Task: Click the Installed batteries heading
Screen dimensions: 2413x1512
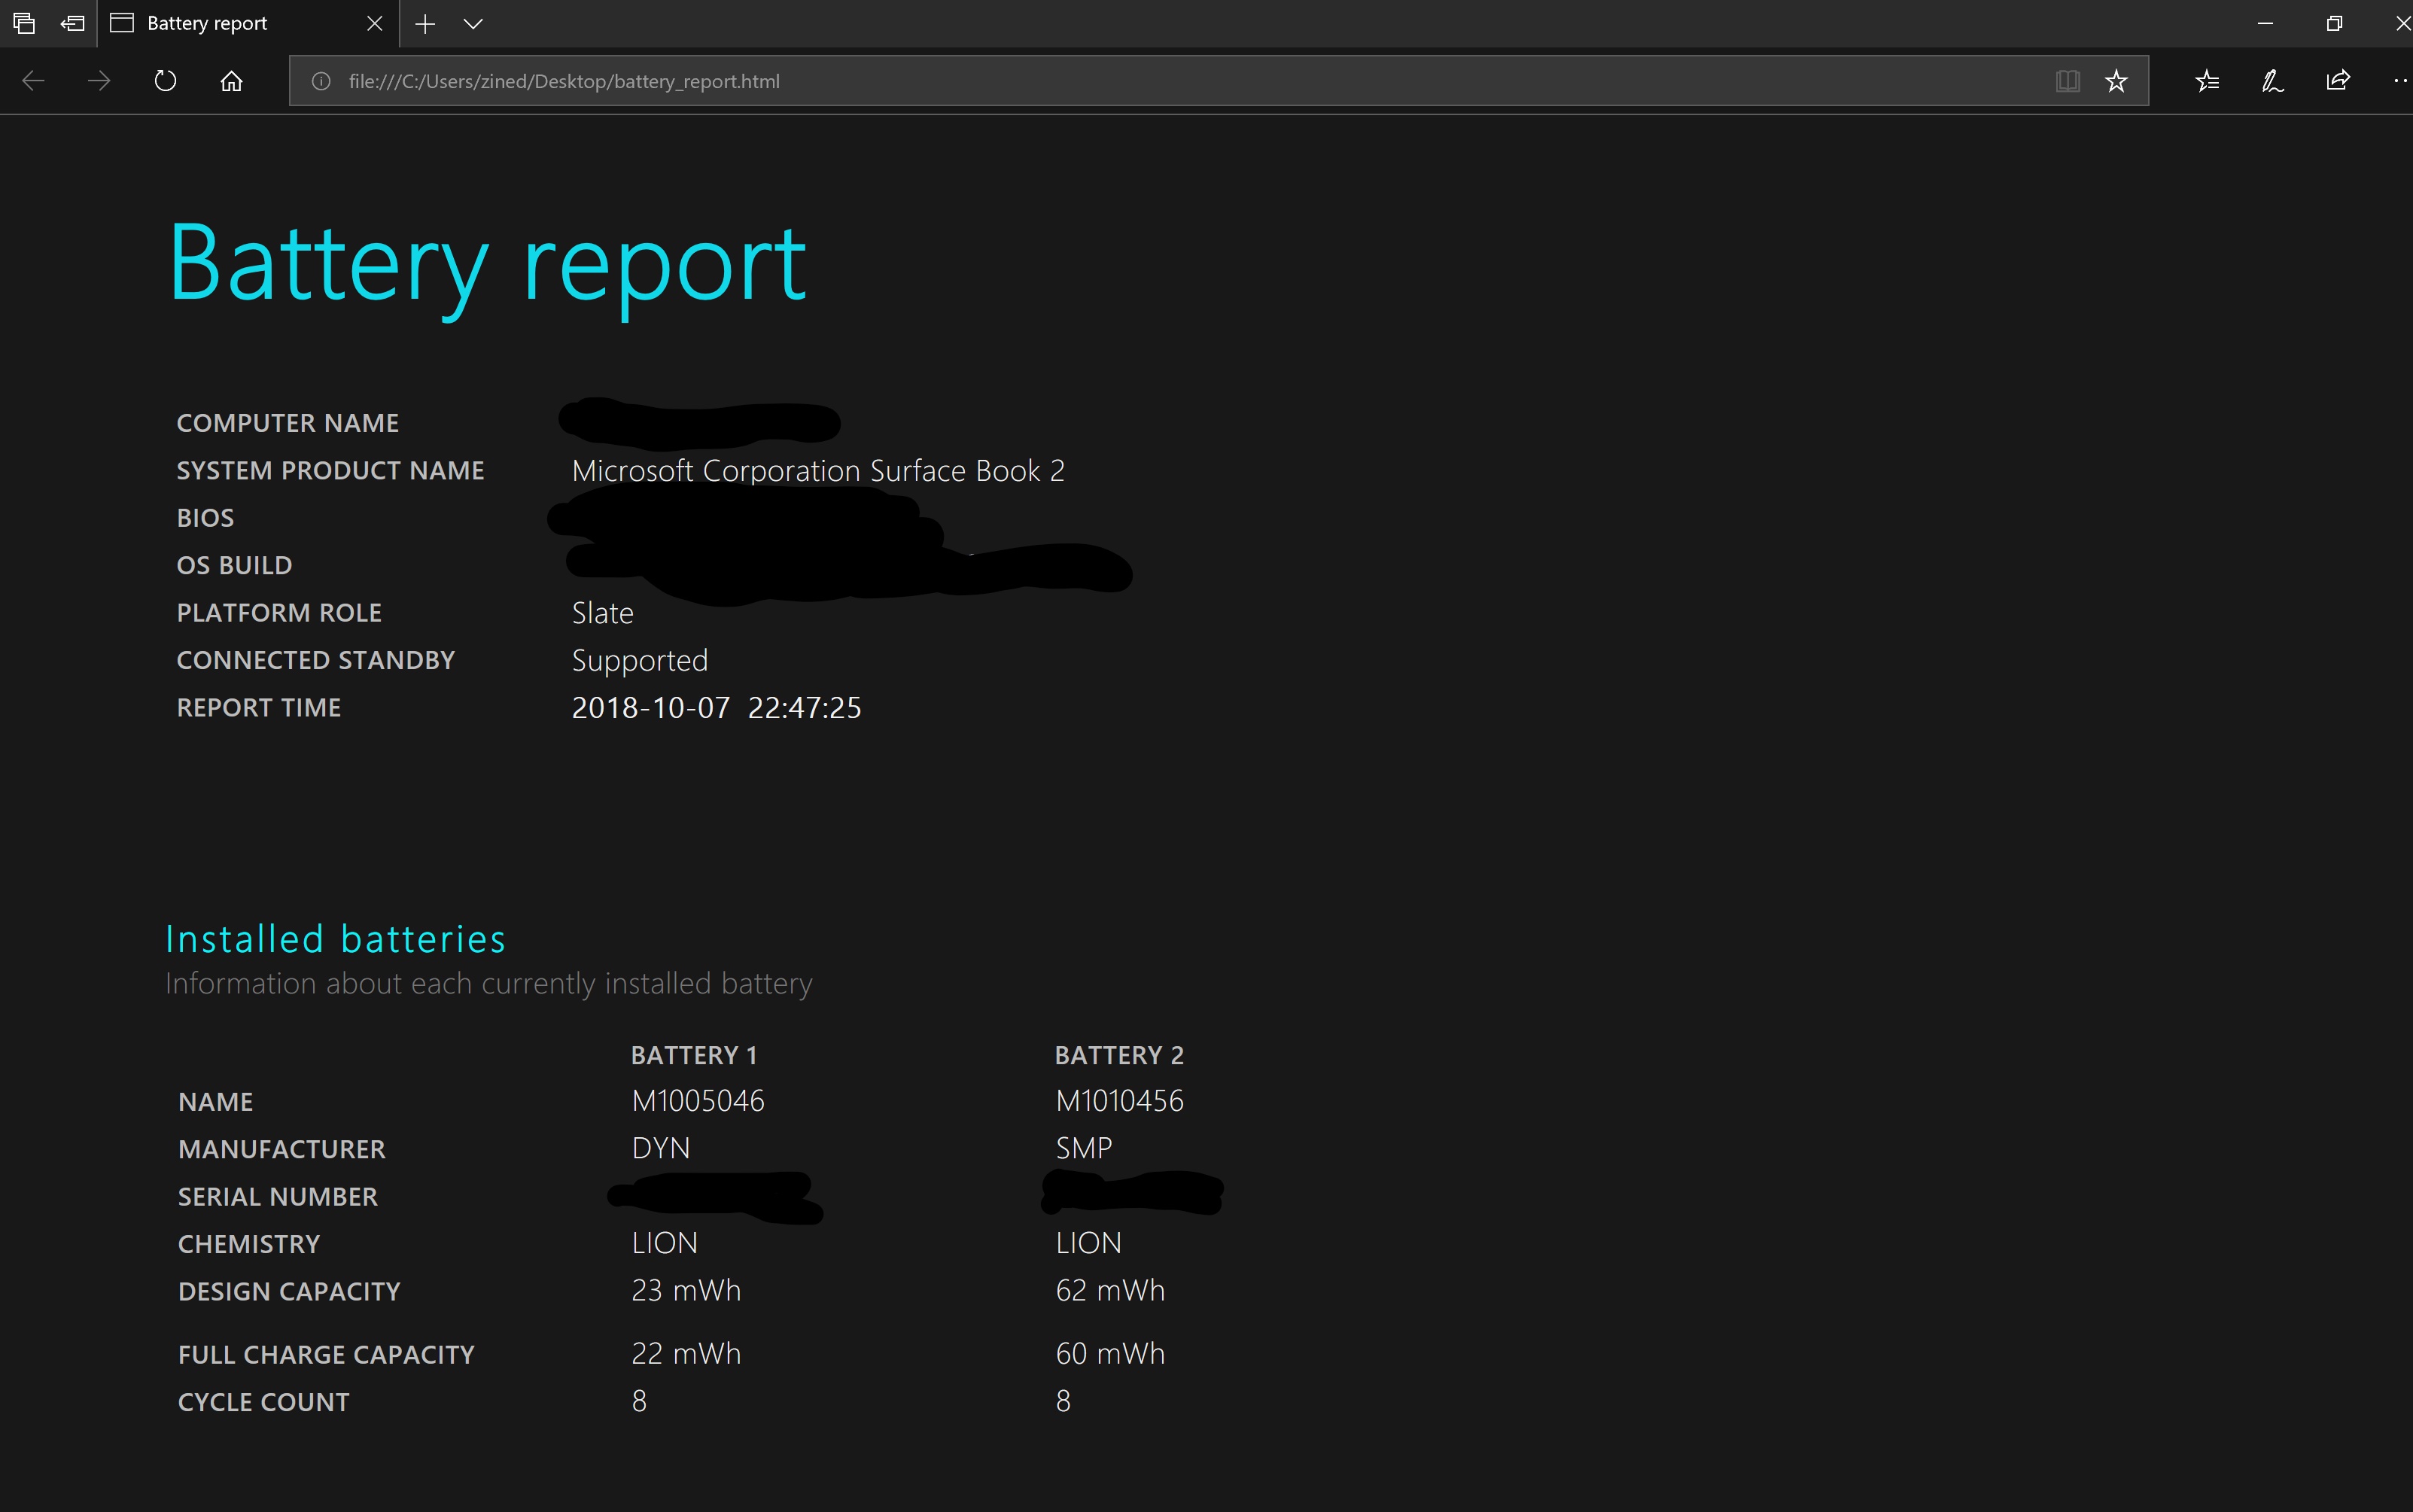Action: [x=335, y=939]
